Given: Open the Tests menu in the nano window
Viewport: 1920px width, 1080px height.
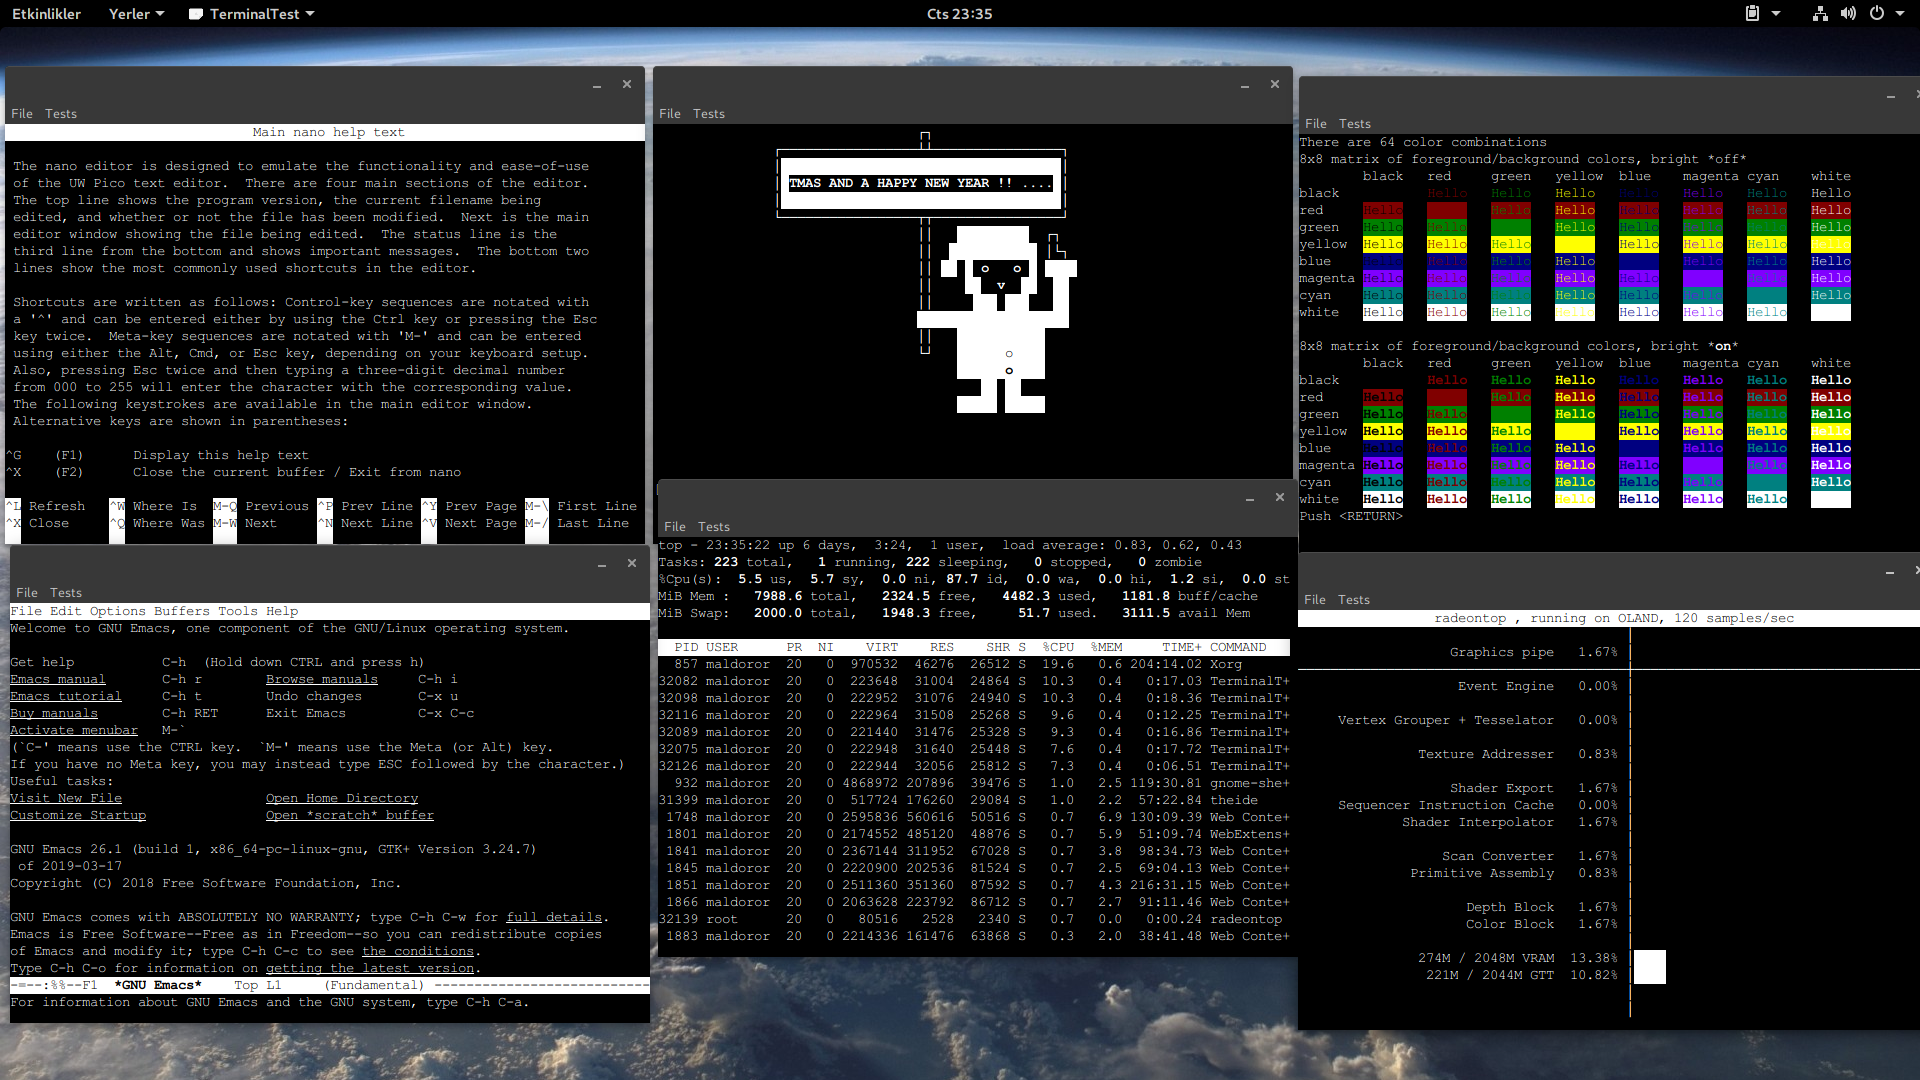Looking at the screenshot, I should (x=61, y=114).
